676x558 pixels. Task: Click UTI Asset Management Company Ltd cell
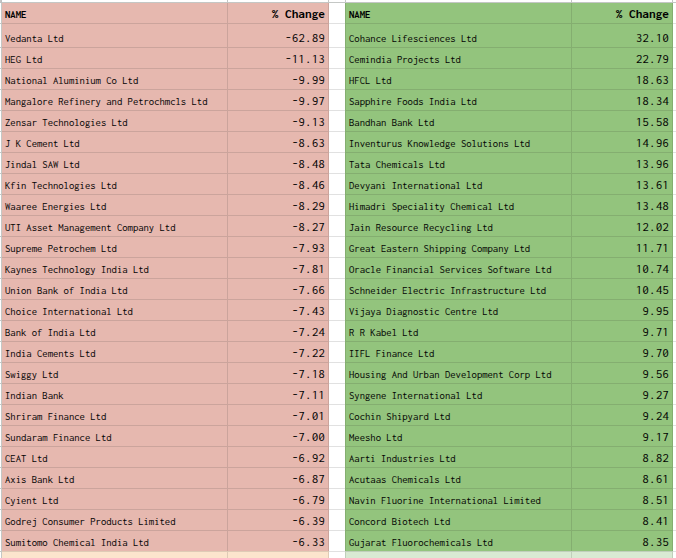point(114,227)
